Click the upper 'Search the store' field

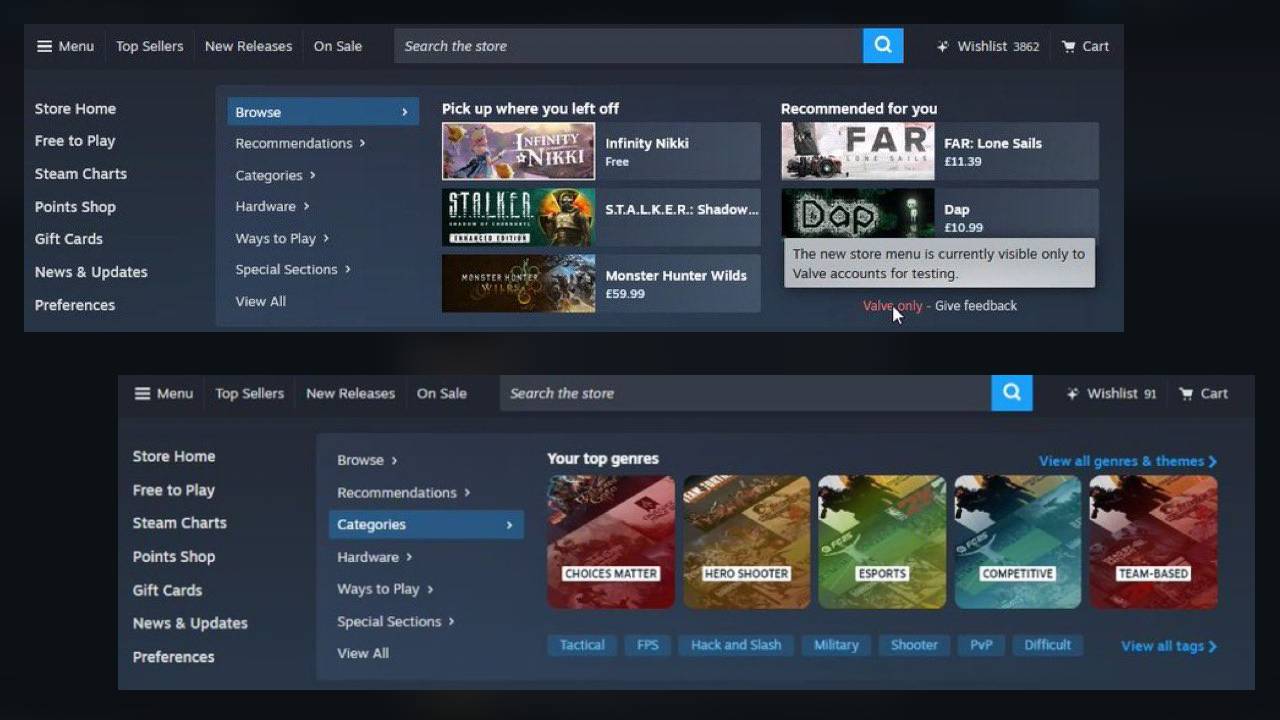pyautogui.click(x=628, y=45)
